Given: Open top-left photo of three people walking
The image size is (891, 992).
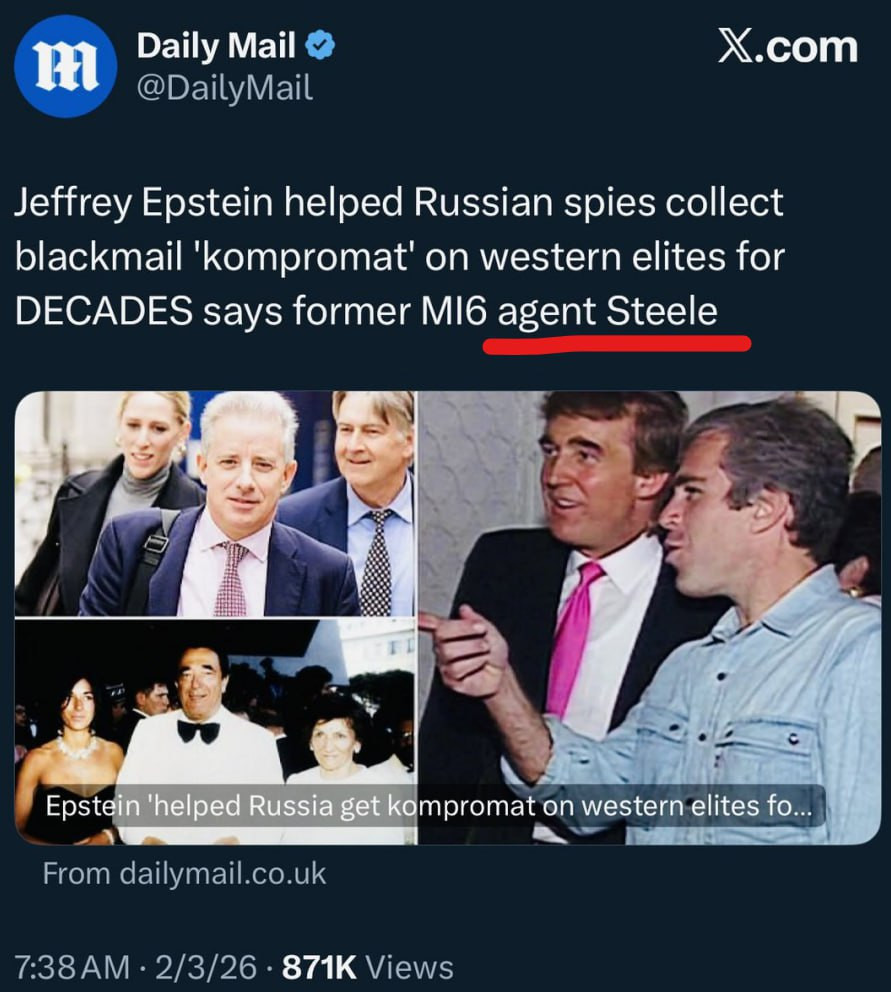Looking at the screenshot, I should (214, 503).
